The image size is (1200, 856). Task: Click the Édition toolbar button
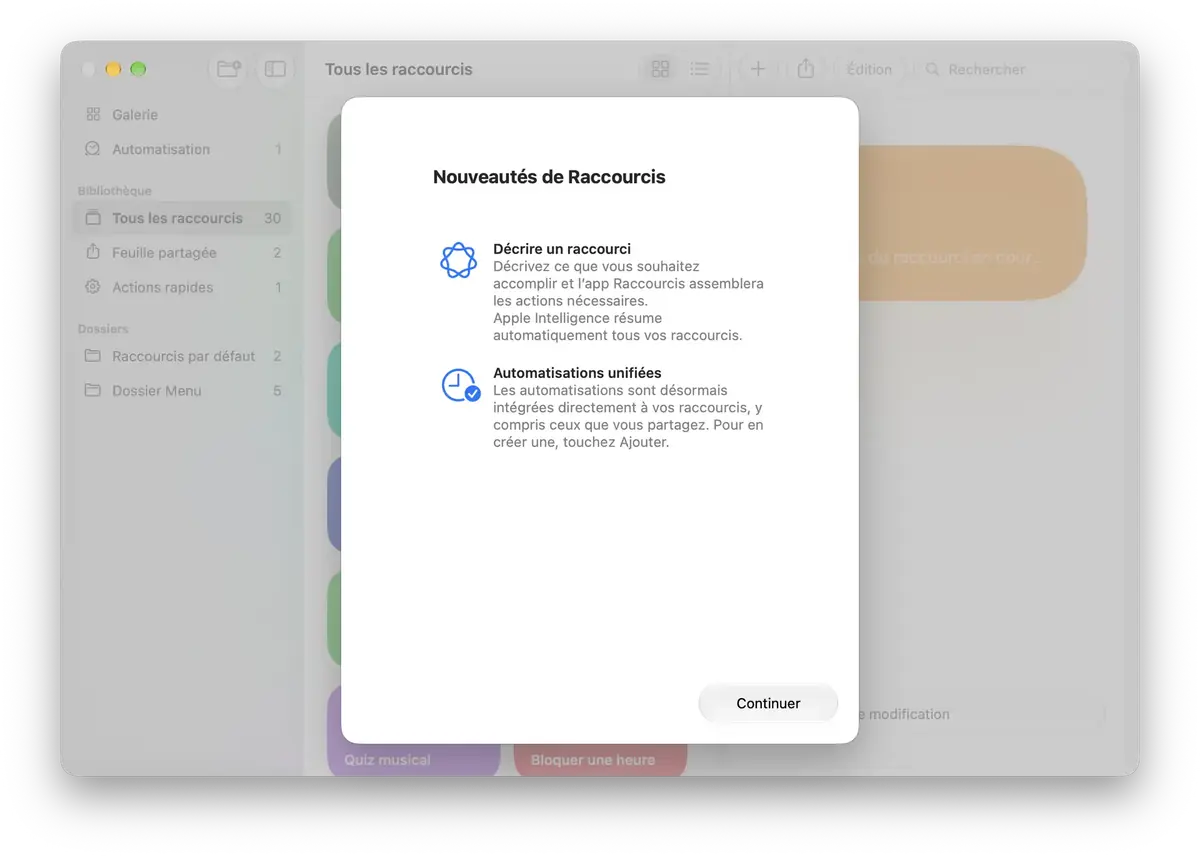869,69
